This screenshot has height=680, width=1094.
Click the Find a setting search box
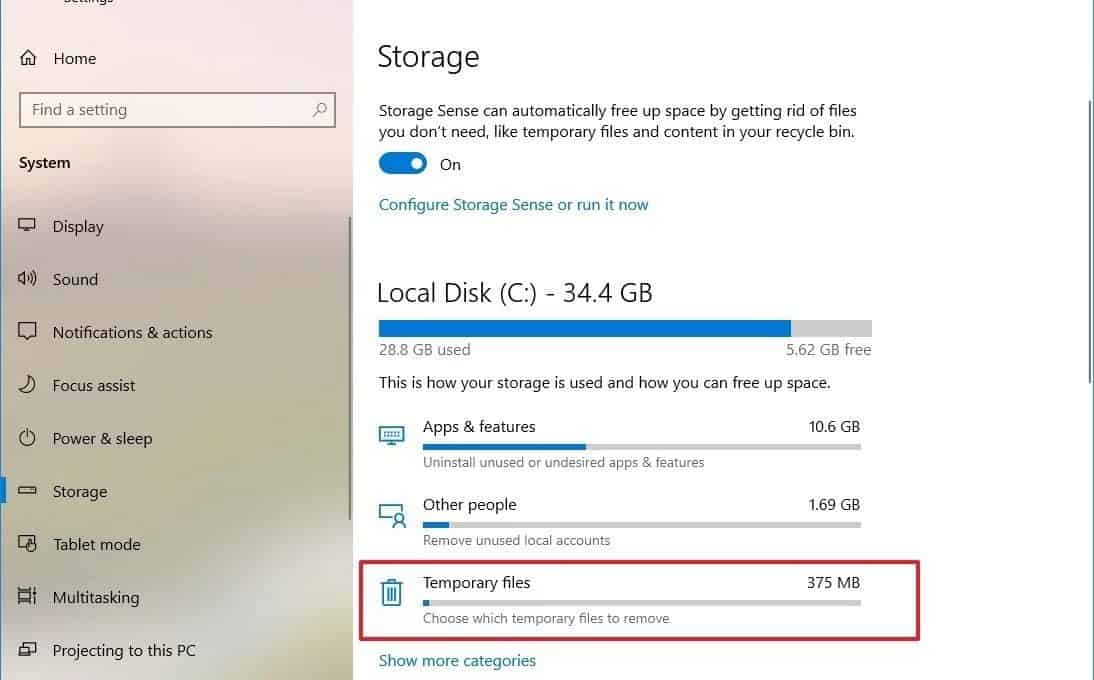pyautogui.click(x=177, y=109)
